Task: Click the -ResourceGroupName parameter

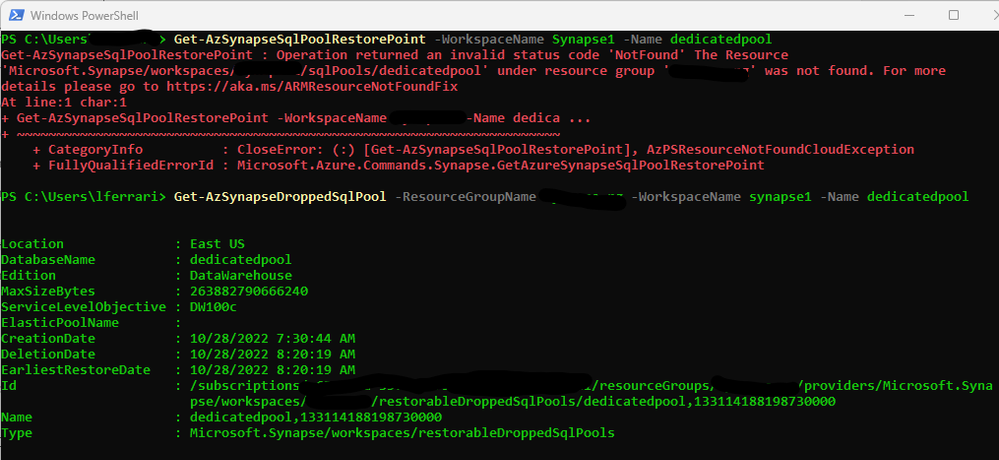Action: (465, 197)
